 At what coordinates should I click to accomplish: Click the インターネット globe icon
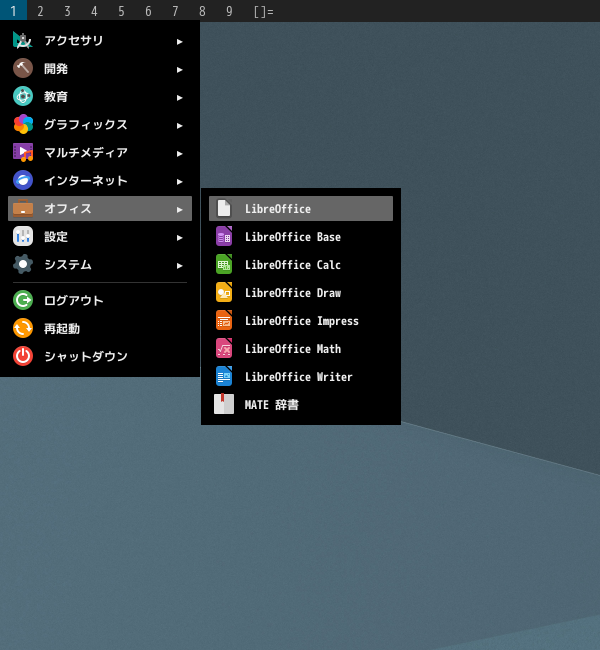[x=23, y=180]
